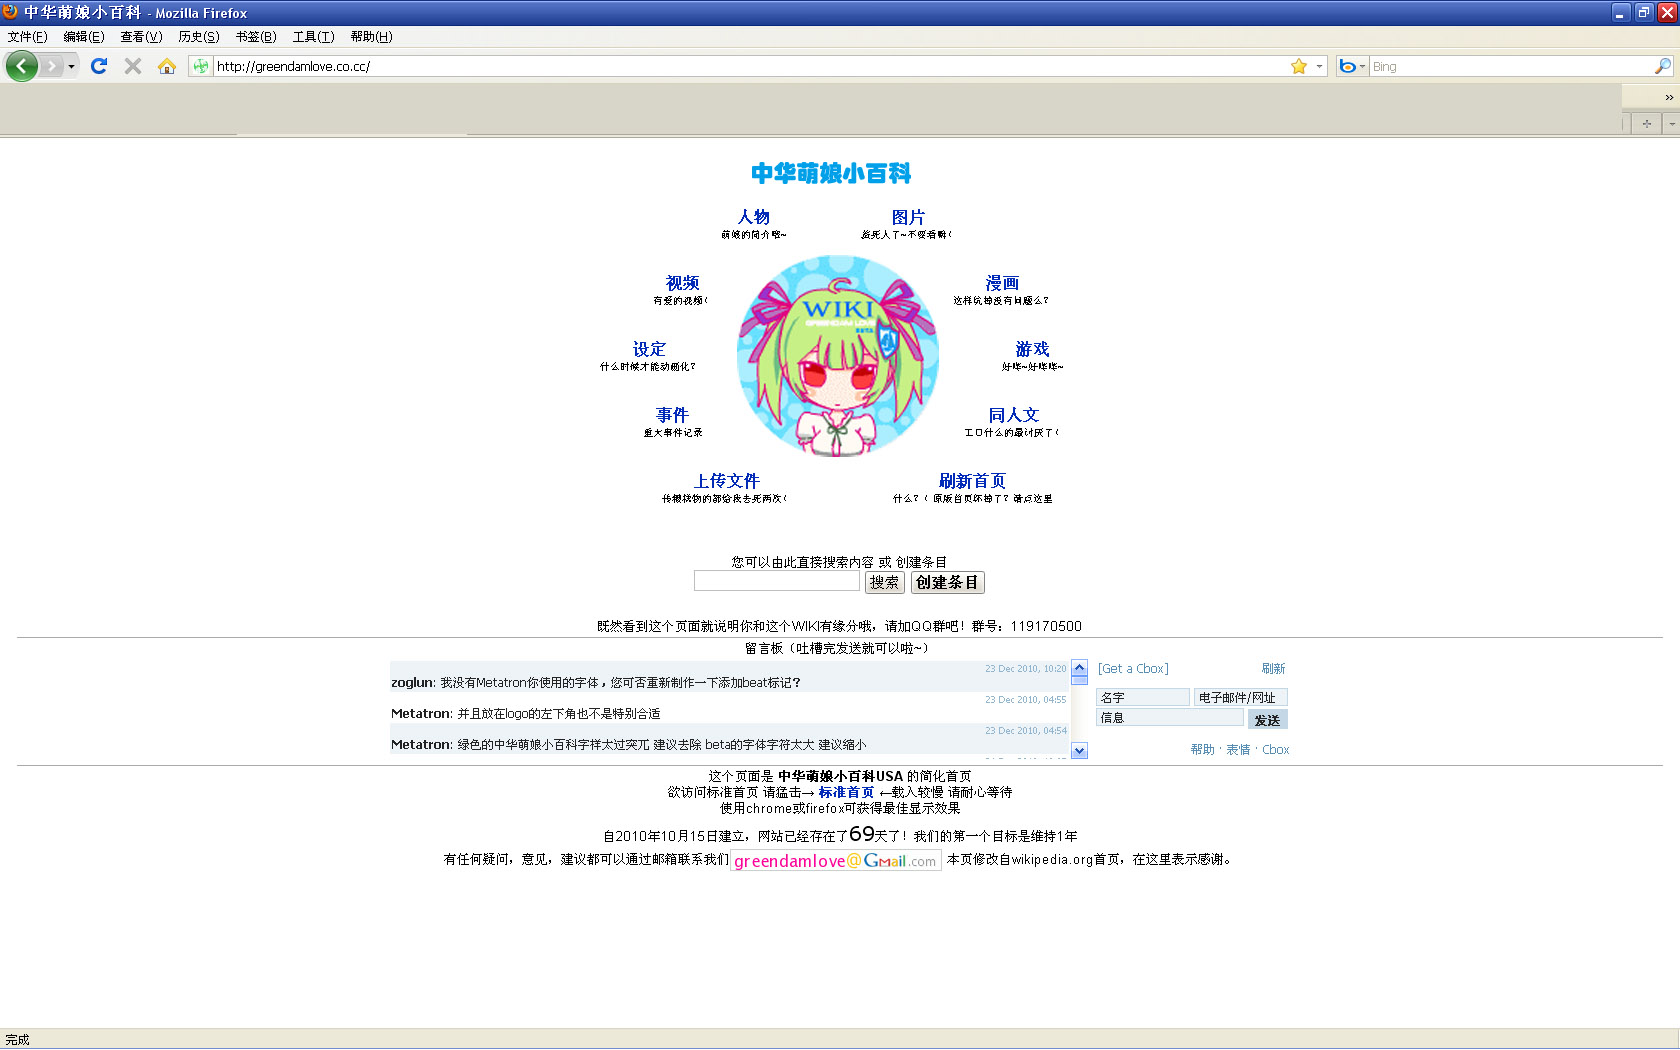Click the site favicon beside the URL
This screenshot has width=1680, height=1050.
[201, 66]
